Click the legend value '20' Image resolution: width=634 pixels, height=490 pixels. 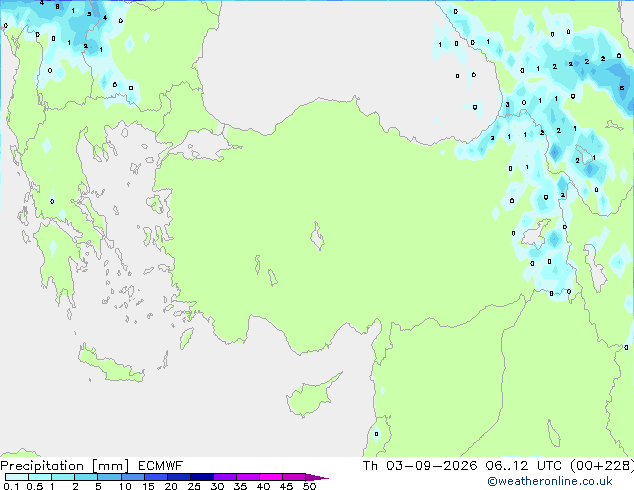171,486
